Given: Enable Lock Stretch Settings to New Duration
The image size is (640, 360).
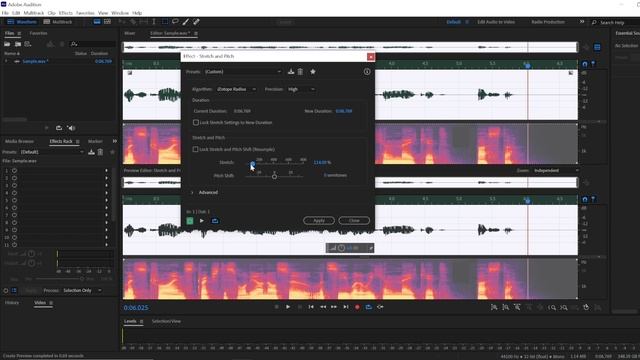Looking at the screenshot, I should [x=196, y=122].
